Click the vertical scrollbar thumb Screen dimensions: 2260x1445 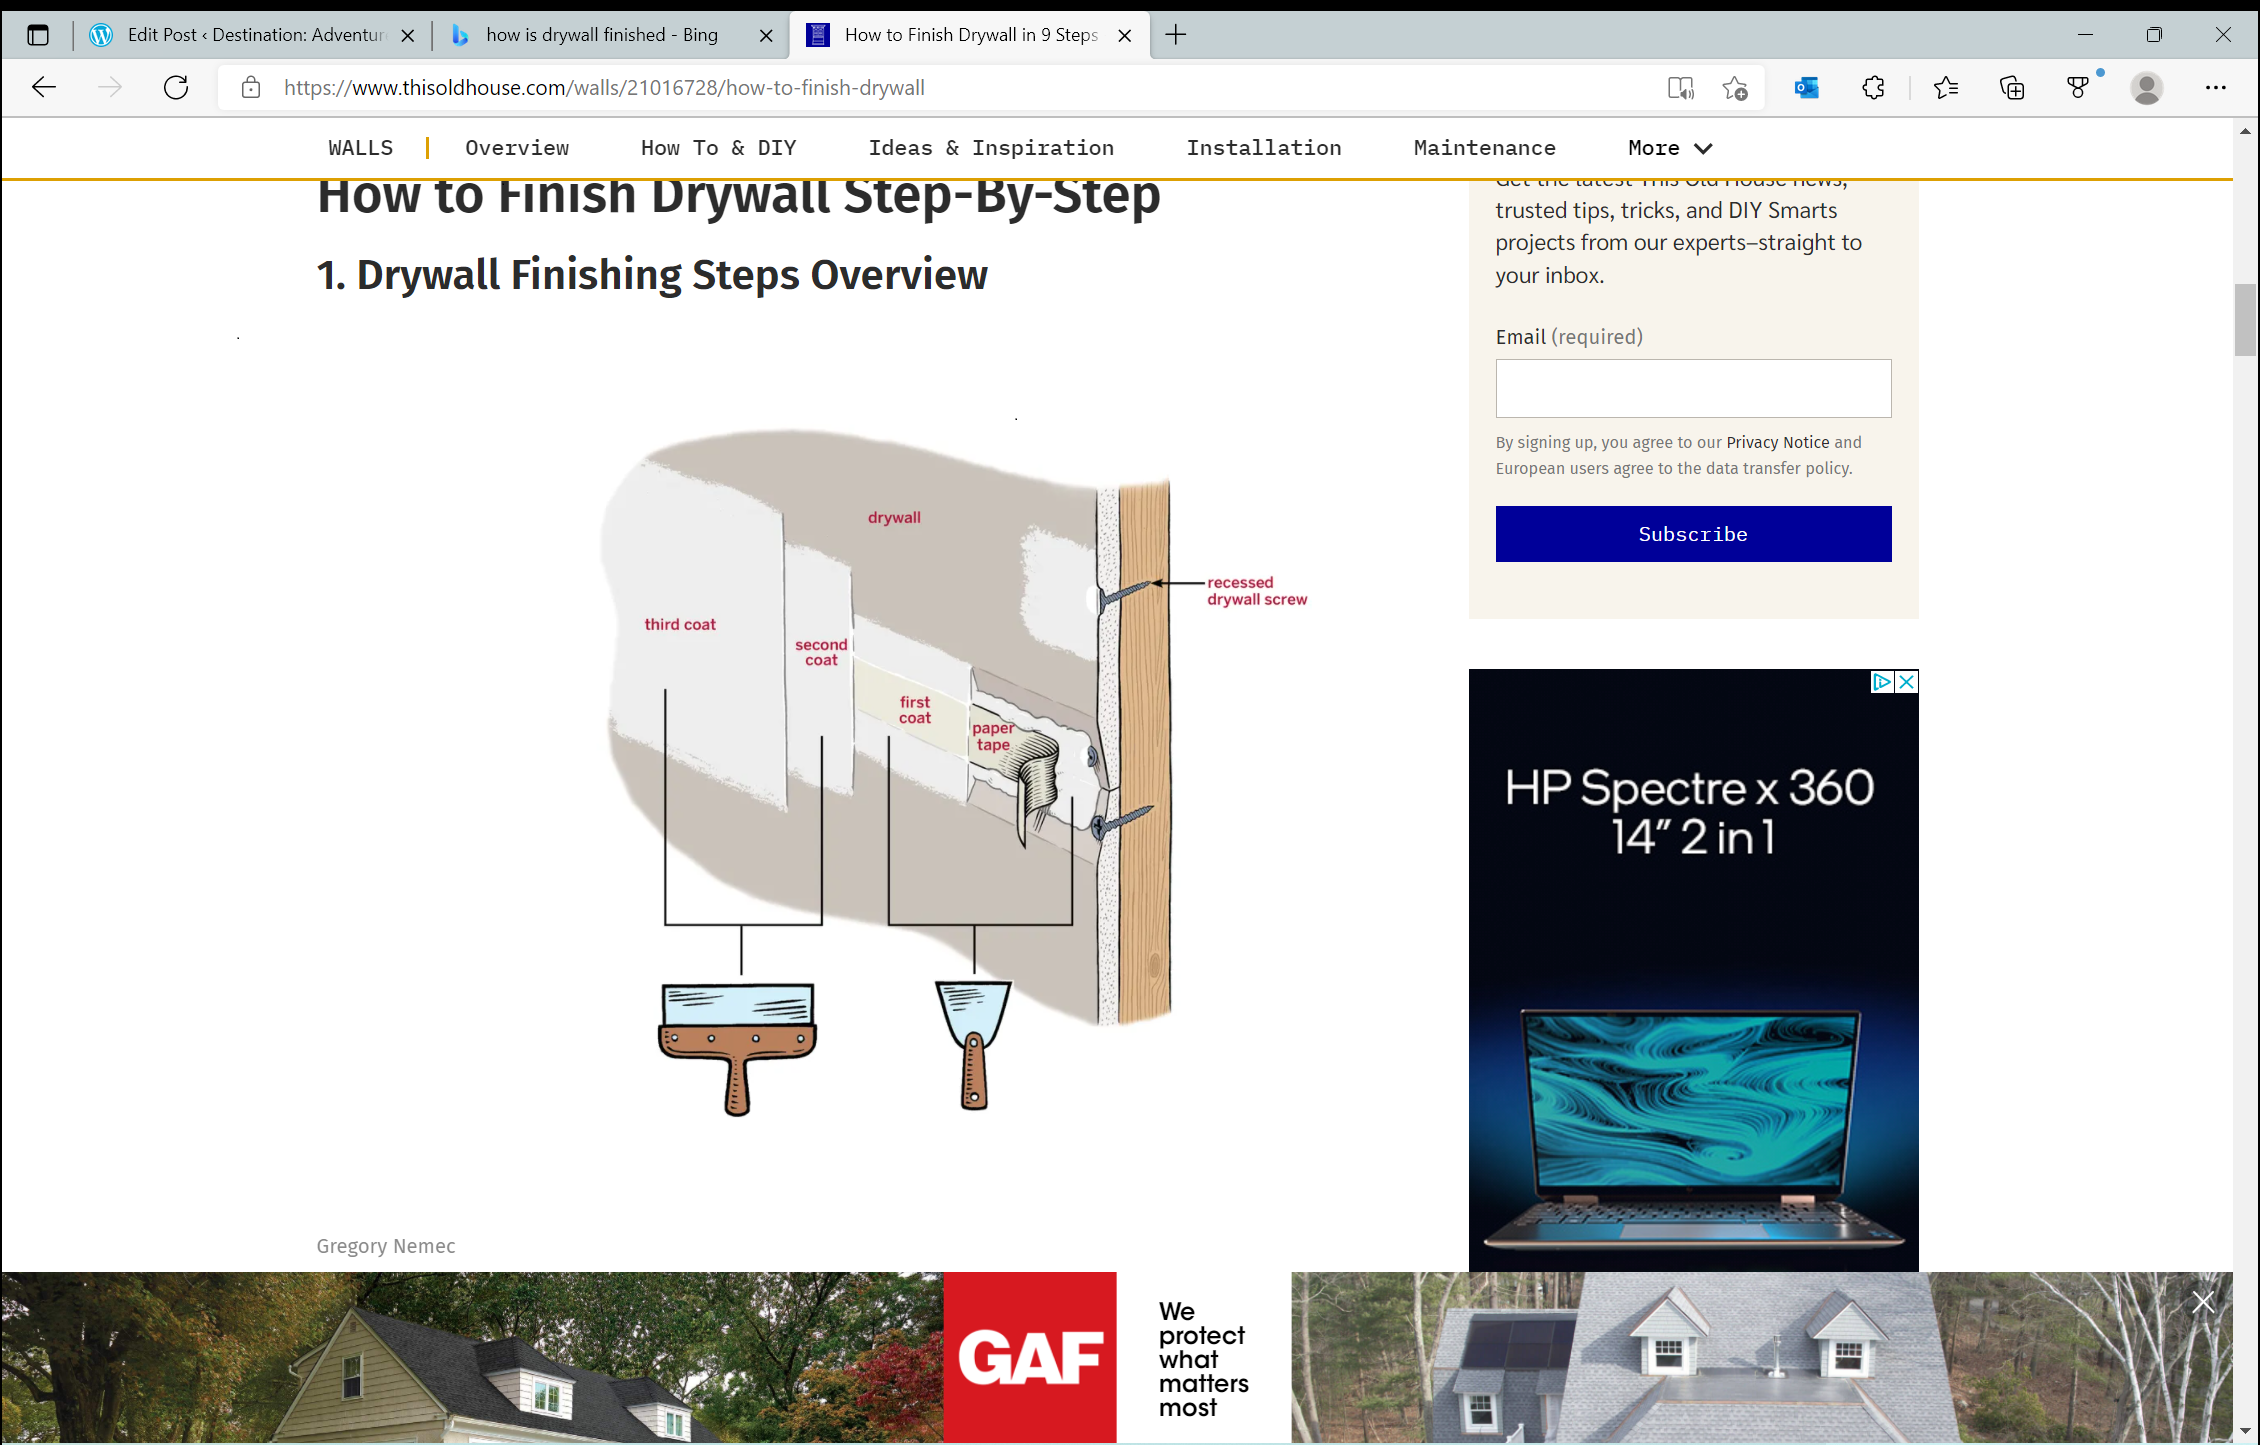click(x=2244, y=320)
